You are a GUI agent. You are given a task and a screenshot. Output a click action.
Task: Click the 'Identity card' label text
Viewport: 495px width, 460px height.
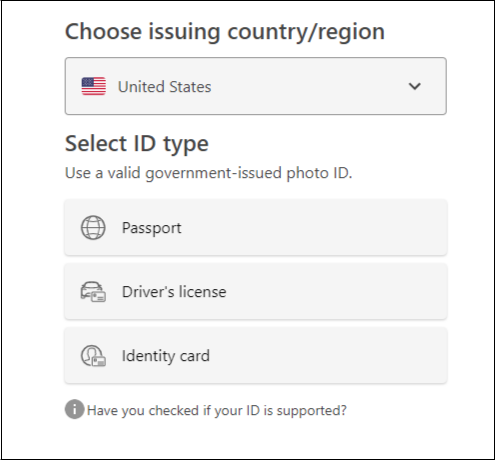(166, 356)
